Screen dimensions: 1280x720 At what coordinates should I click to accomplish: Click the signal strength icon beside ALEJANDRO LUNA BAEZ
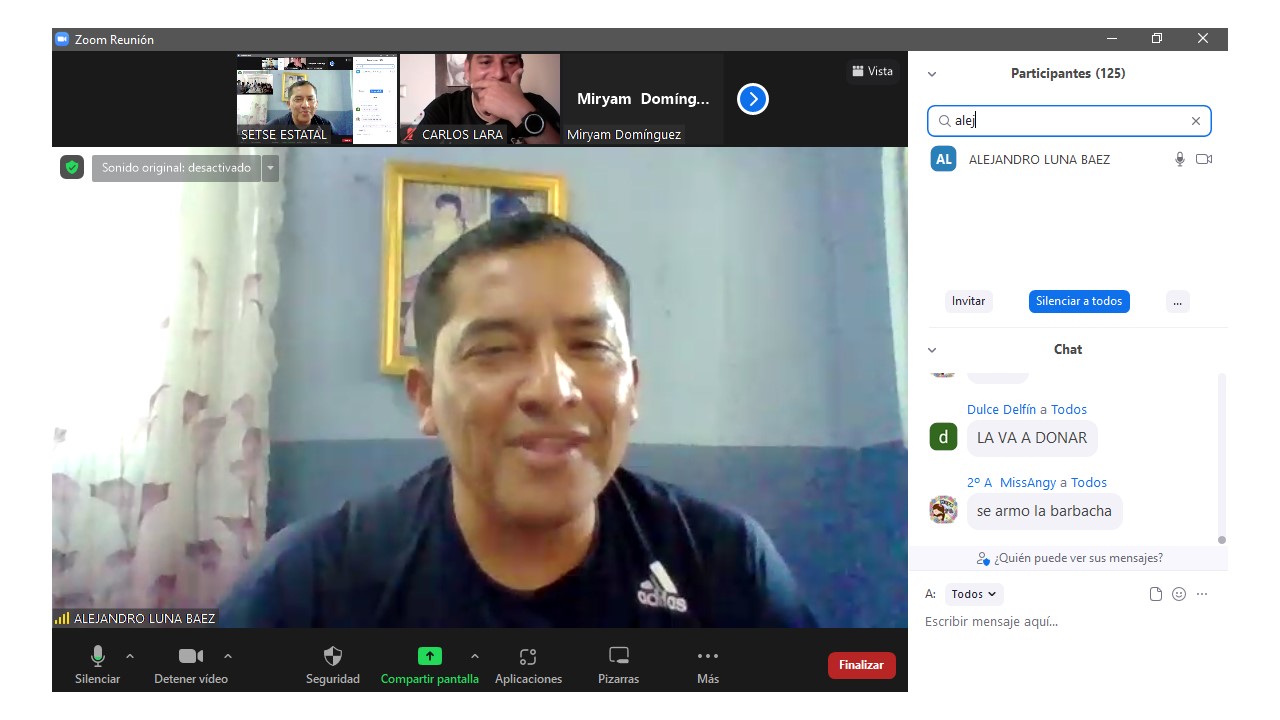click(62, 618)
